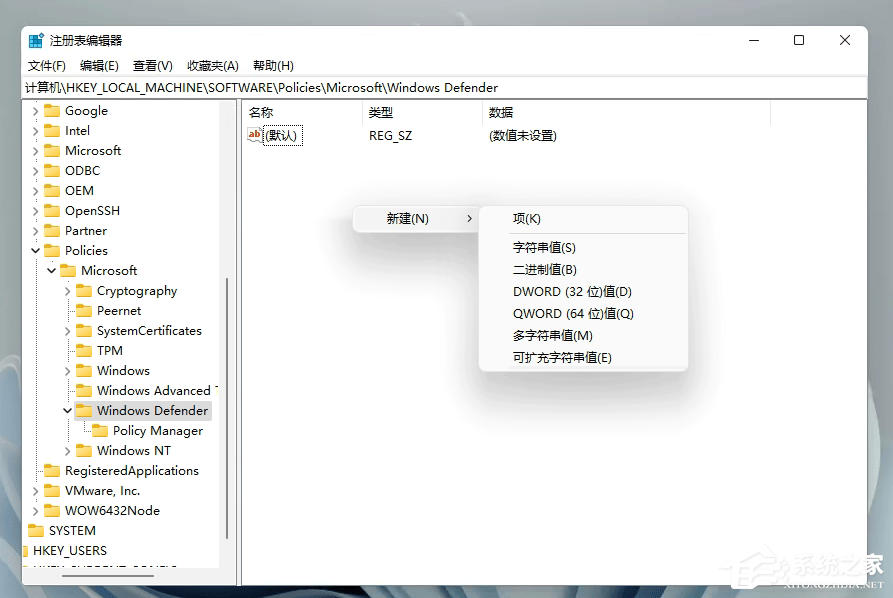Click the Windows Defender folder icon
The width and height of the screenshot is (893, 598).
pos(84,410)
